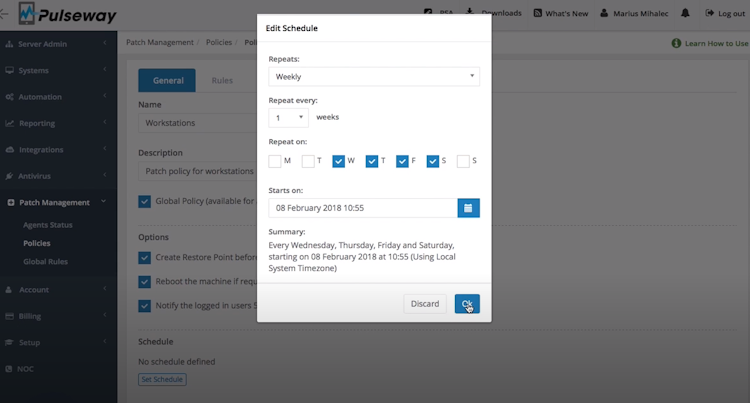
Task: Collapse the Patch Management menu chevron
Action: point(104,202)
